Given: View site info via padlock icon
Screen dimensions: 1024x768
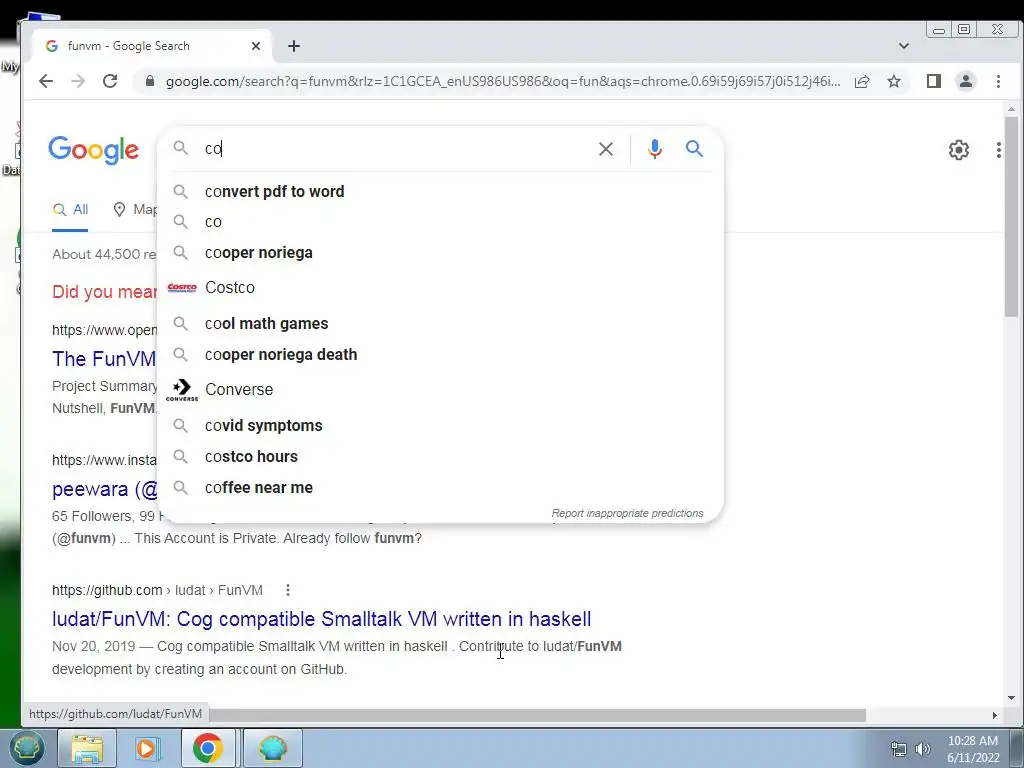Looking at the screenshot, I should (x=150, y=81).
